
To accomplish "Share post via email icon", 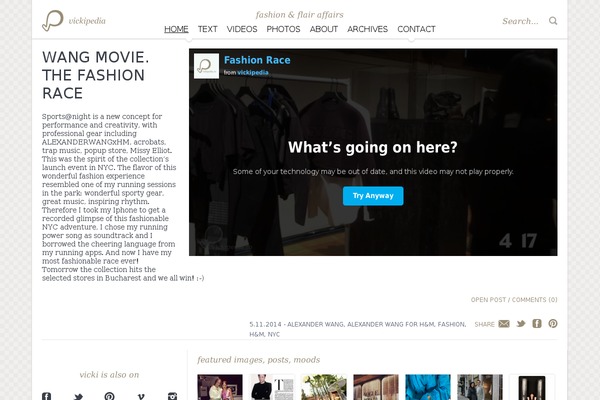I will pyautogui.click(x=504, y=324).
